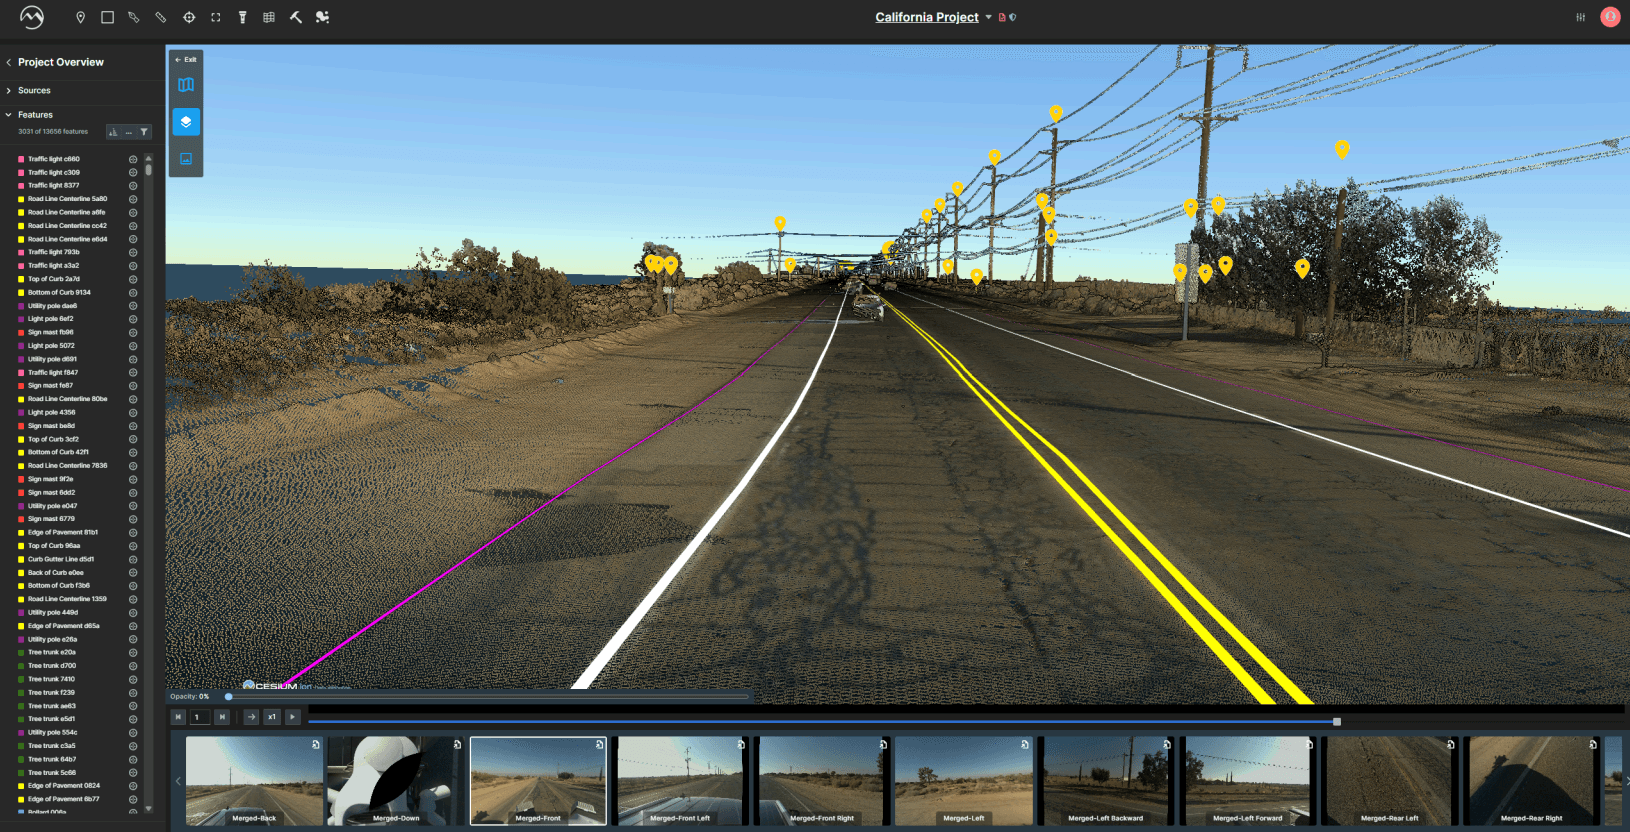Click the highlighted layers stack button
1630x832 pixels.
pyautogui.click(x=186, y=122)
